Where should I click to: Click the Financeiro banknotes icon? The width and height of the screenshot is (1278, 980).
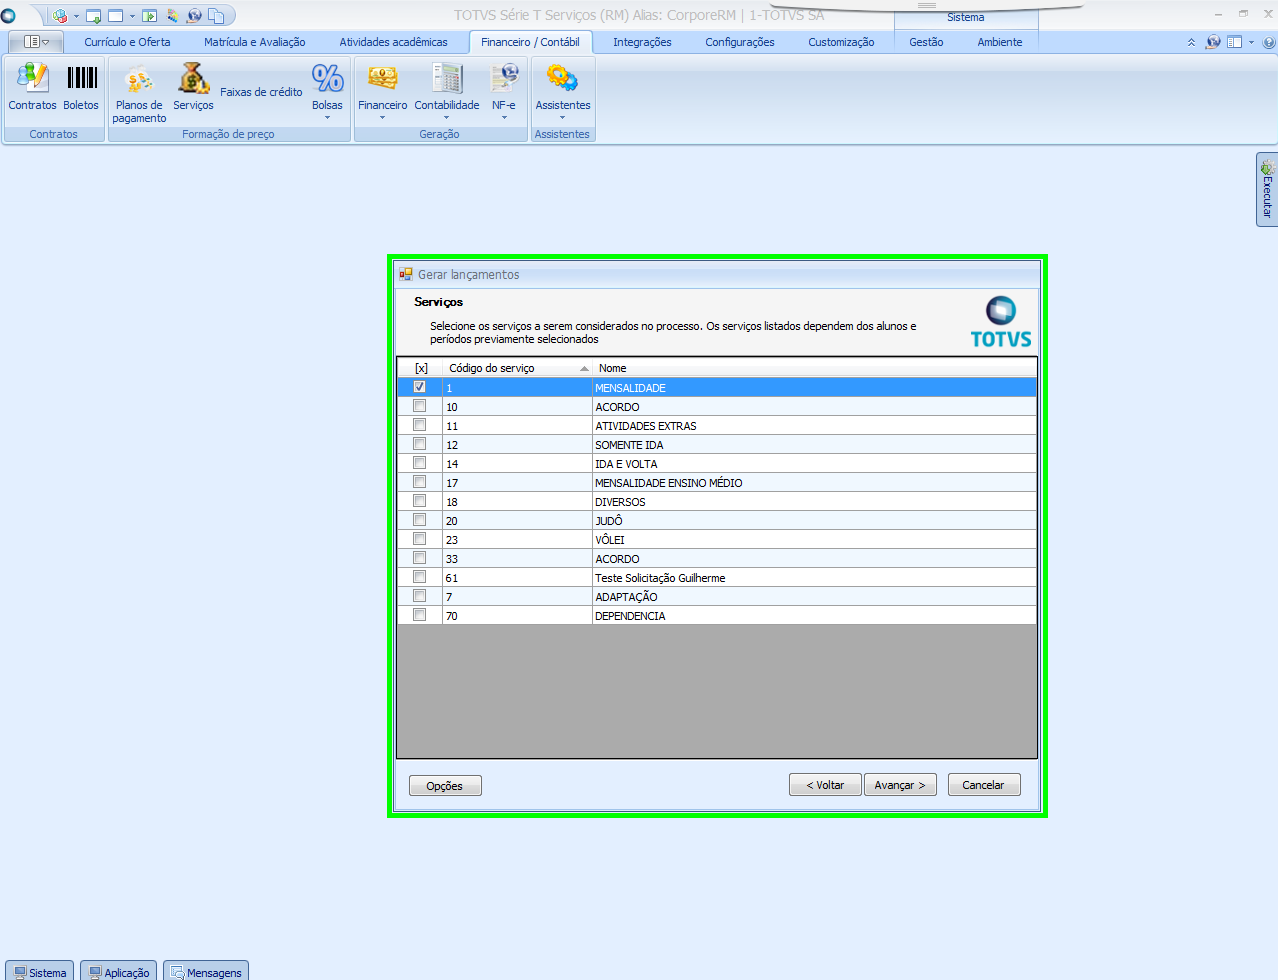(382, 78)
